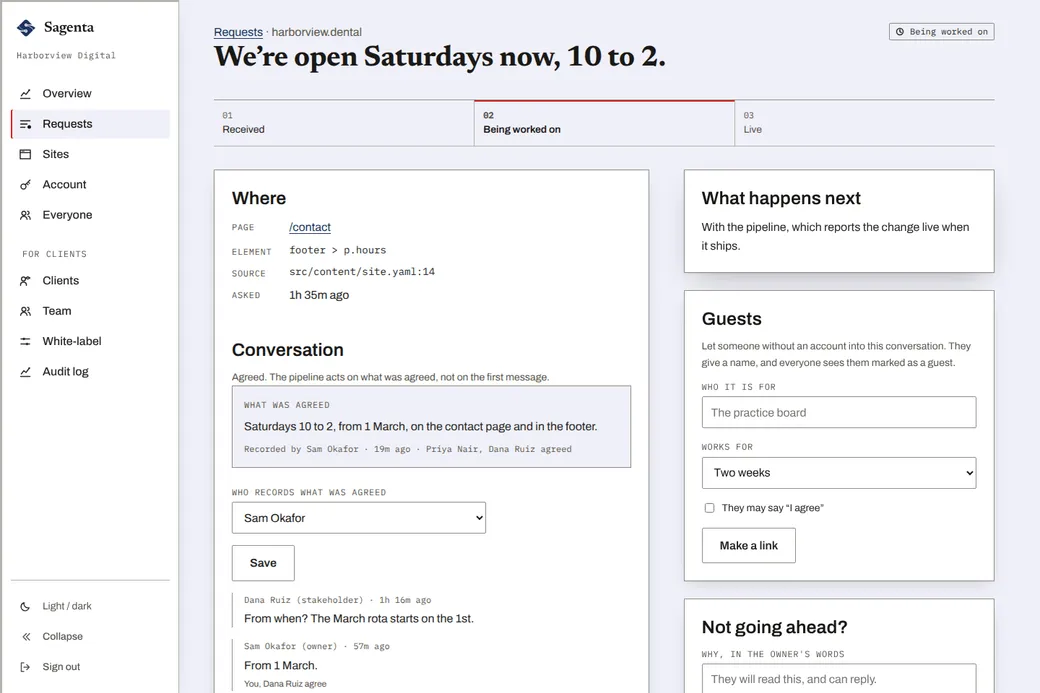Select the 03 Live step

(865, 123)
